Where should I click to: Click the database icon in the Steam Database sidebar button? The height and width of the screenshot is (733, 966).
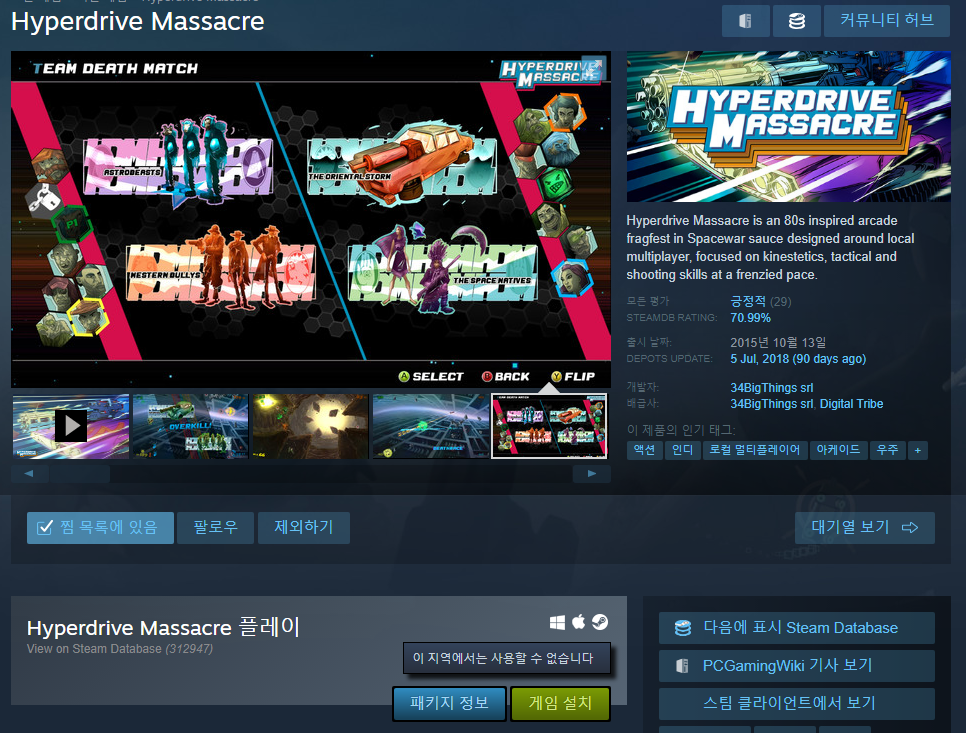pyautogui.click(x=682, y=628)
